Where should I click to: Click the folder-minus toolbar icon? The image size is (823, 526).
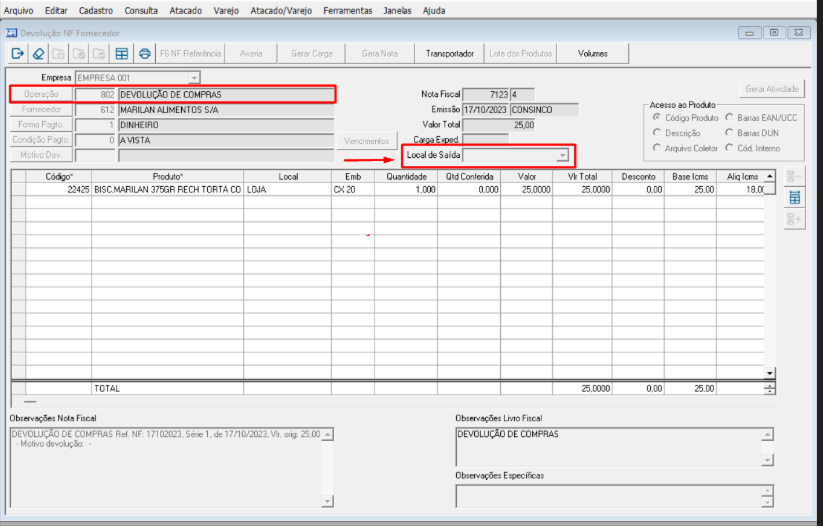pyautogui.click(x=99, y=54)
